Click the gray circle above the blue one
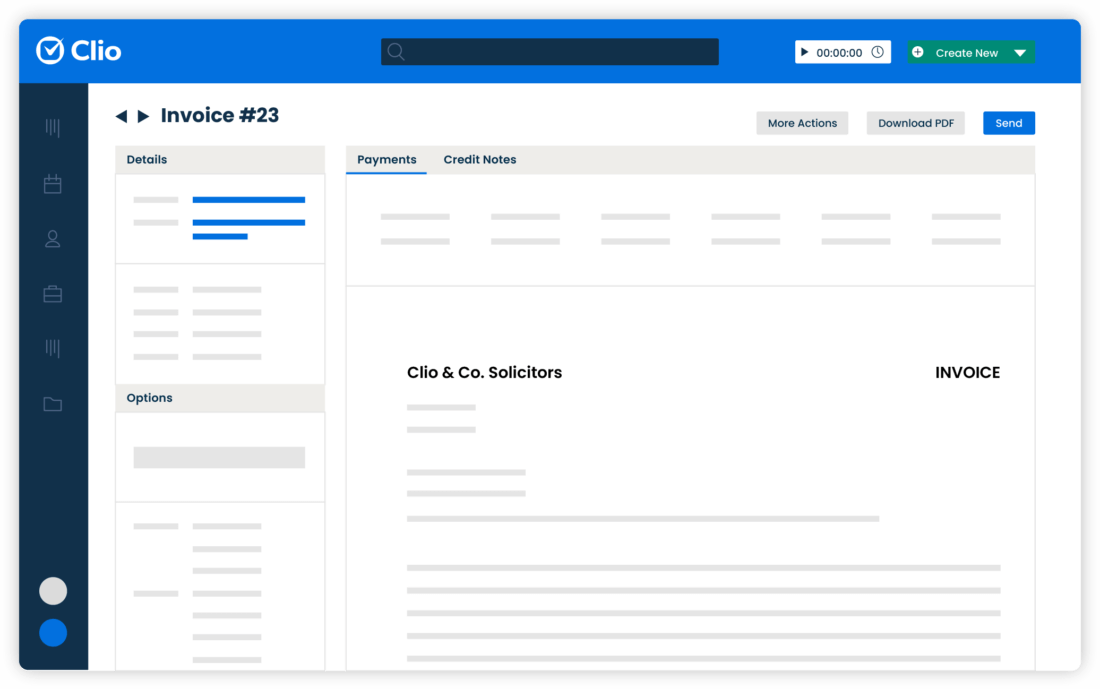Image resolution: width=1100 pixels, height=689 pixels. click(53, 591)
